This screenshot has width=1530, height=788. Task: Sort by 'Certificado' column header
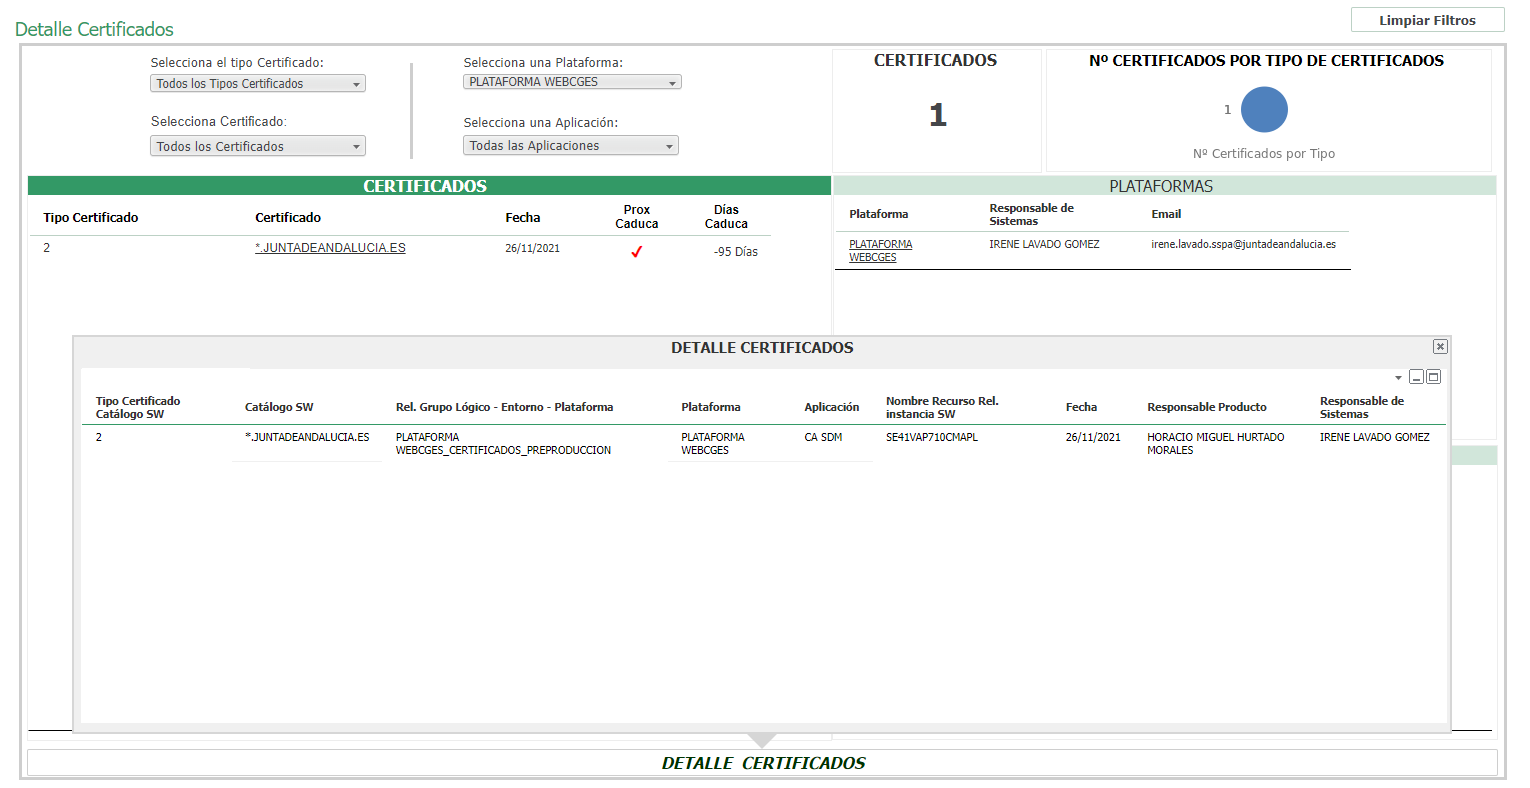[288, 217]
